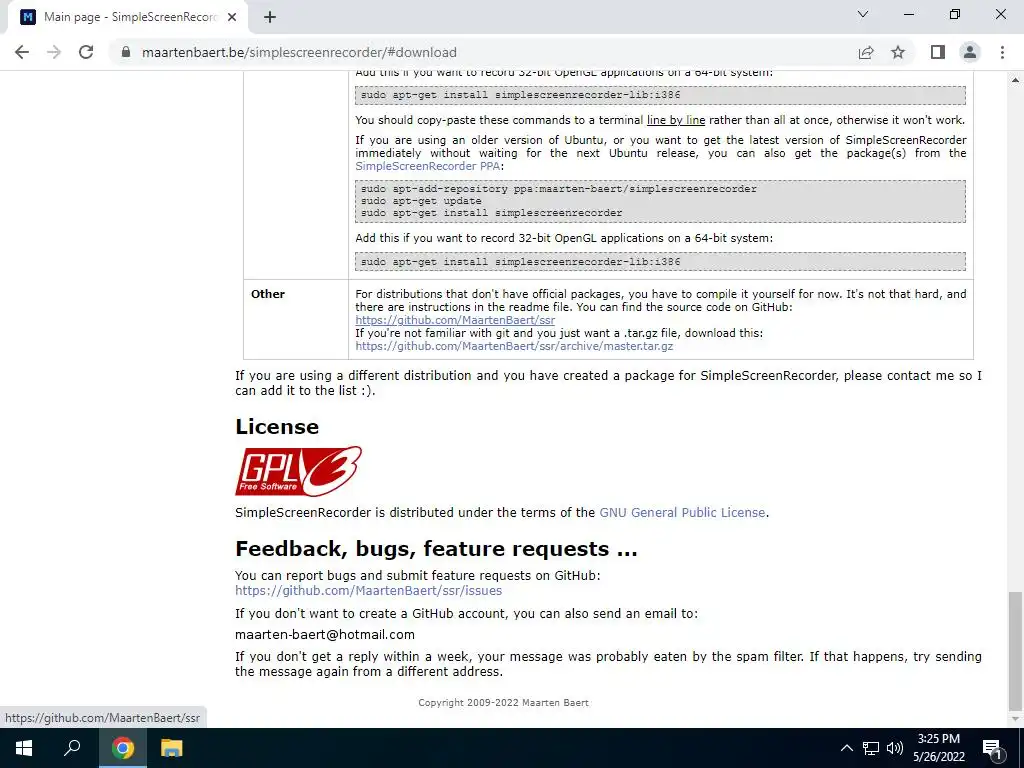Open File Explorer from the taskbar

[x=172, y=748]
